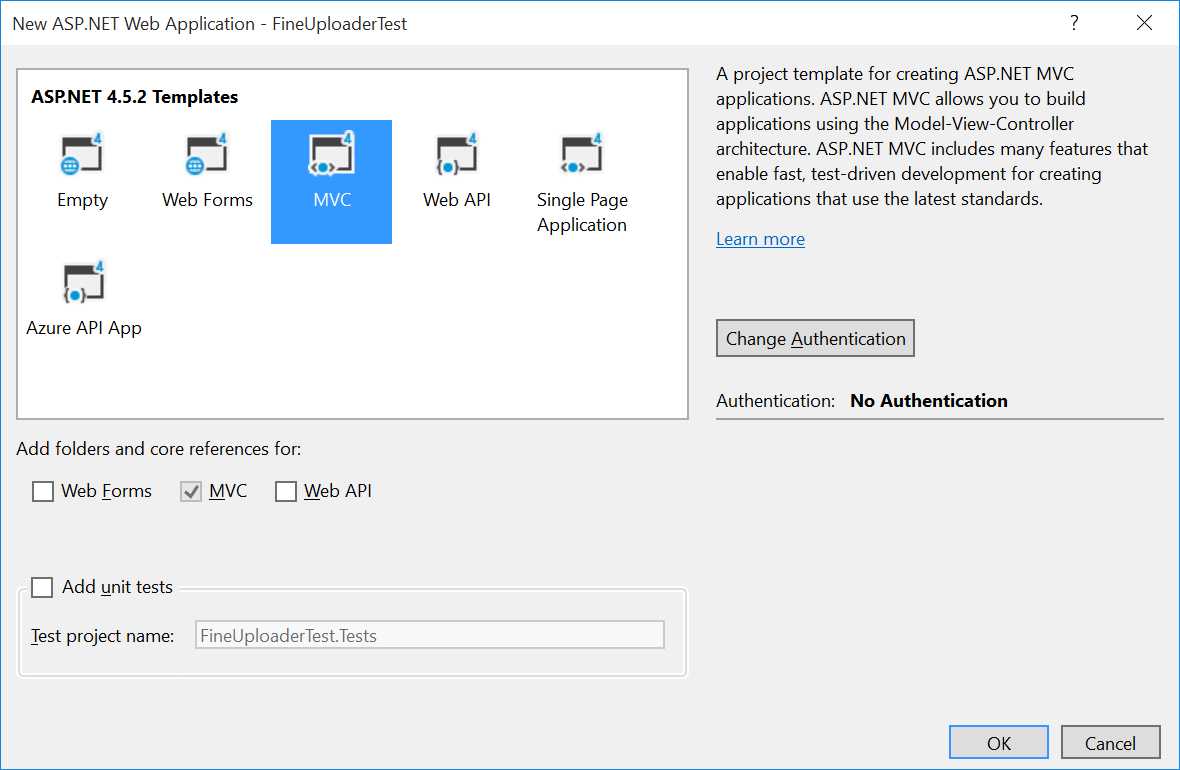Screen dimensions: 1180x770
Task: Pick the Web API template icon
Action: (x=456, y=154)
